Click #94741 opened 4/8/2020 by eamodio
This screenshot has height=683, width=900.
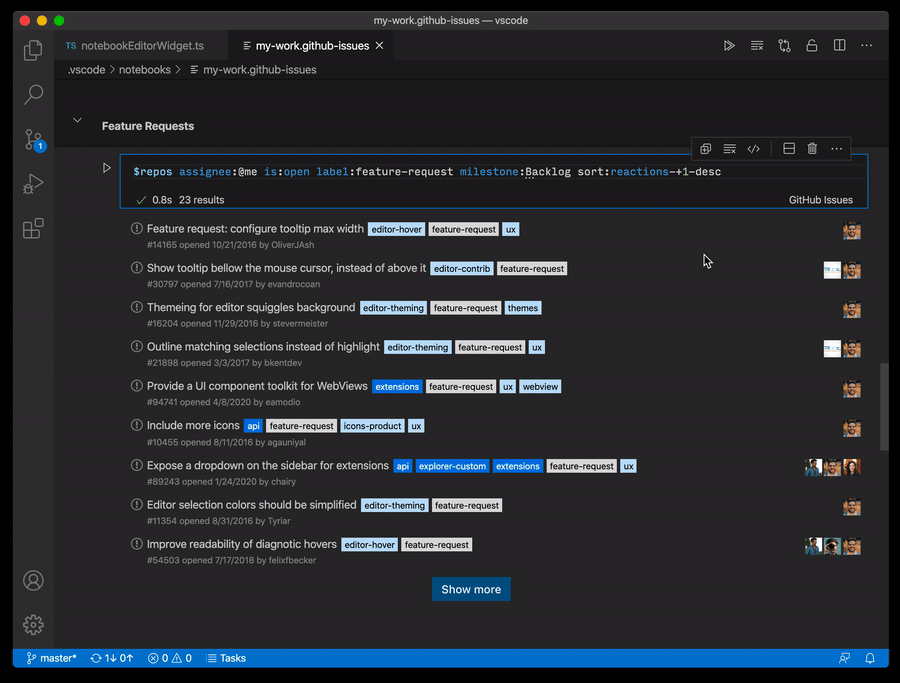tap(223, 402)
